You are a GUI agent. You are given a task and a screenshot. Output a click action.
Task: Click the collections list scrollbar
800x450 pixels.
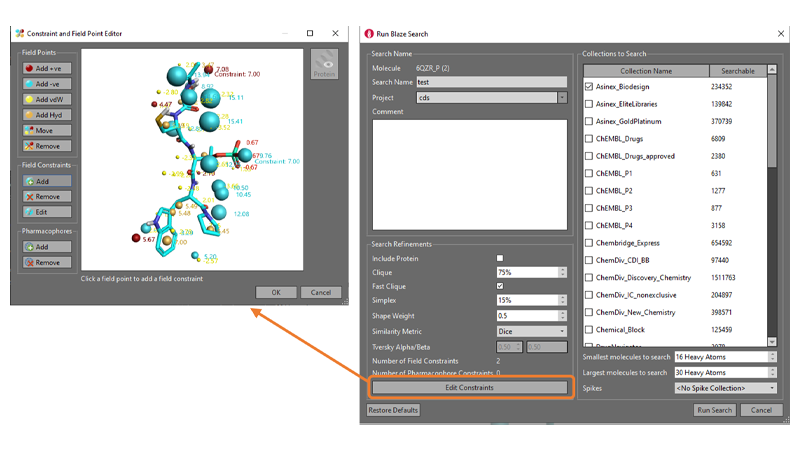coord(772,120)
